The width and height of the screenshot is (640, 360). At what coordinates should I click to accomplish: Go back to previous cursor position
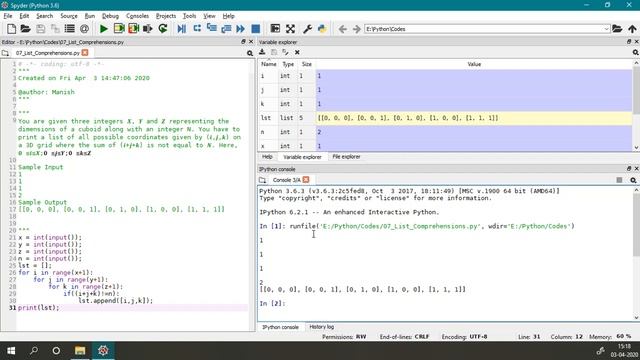click(342, 29)
